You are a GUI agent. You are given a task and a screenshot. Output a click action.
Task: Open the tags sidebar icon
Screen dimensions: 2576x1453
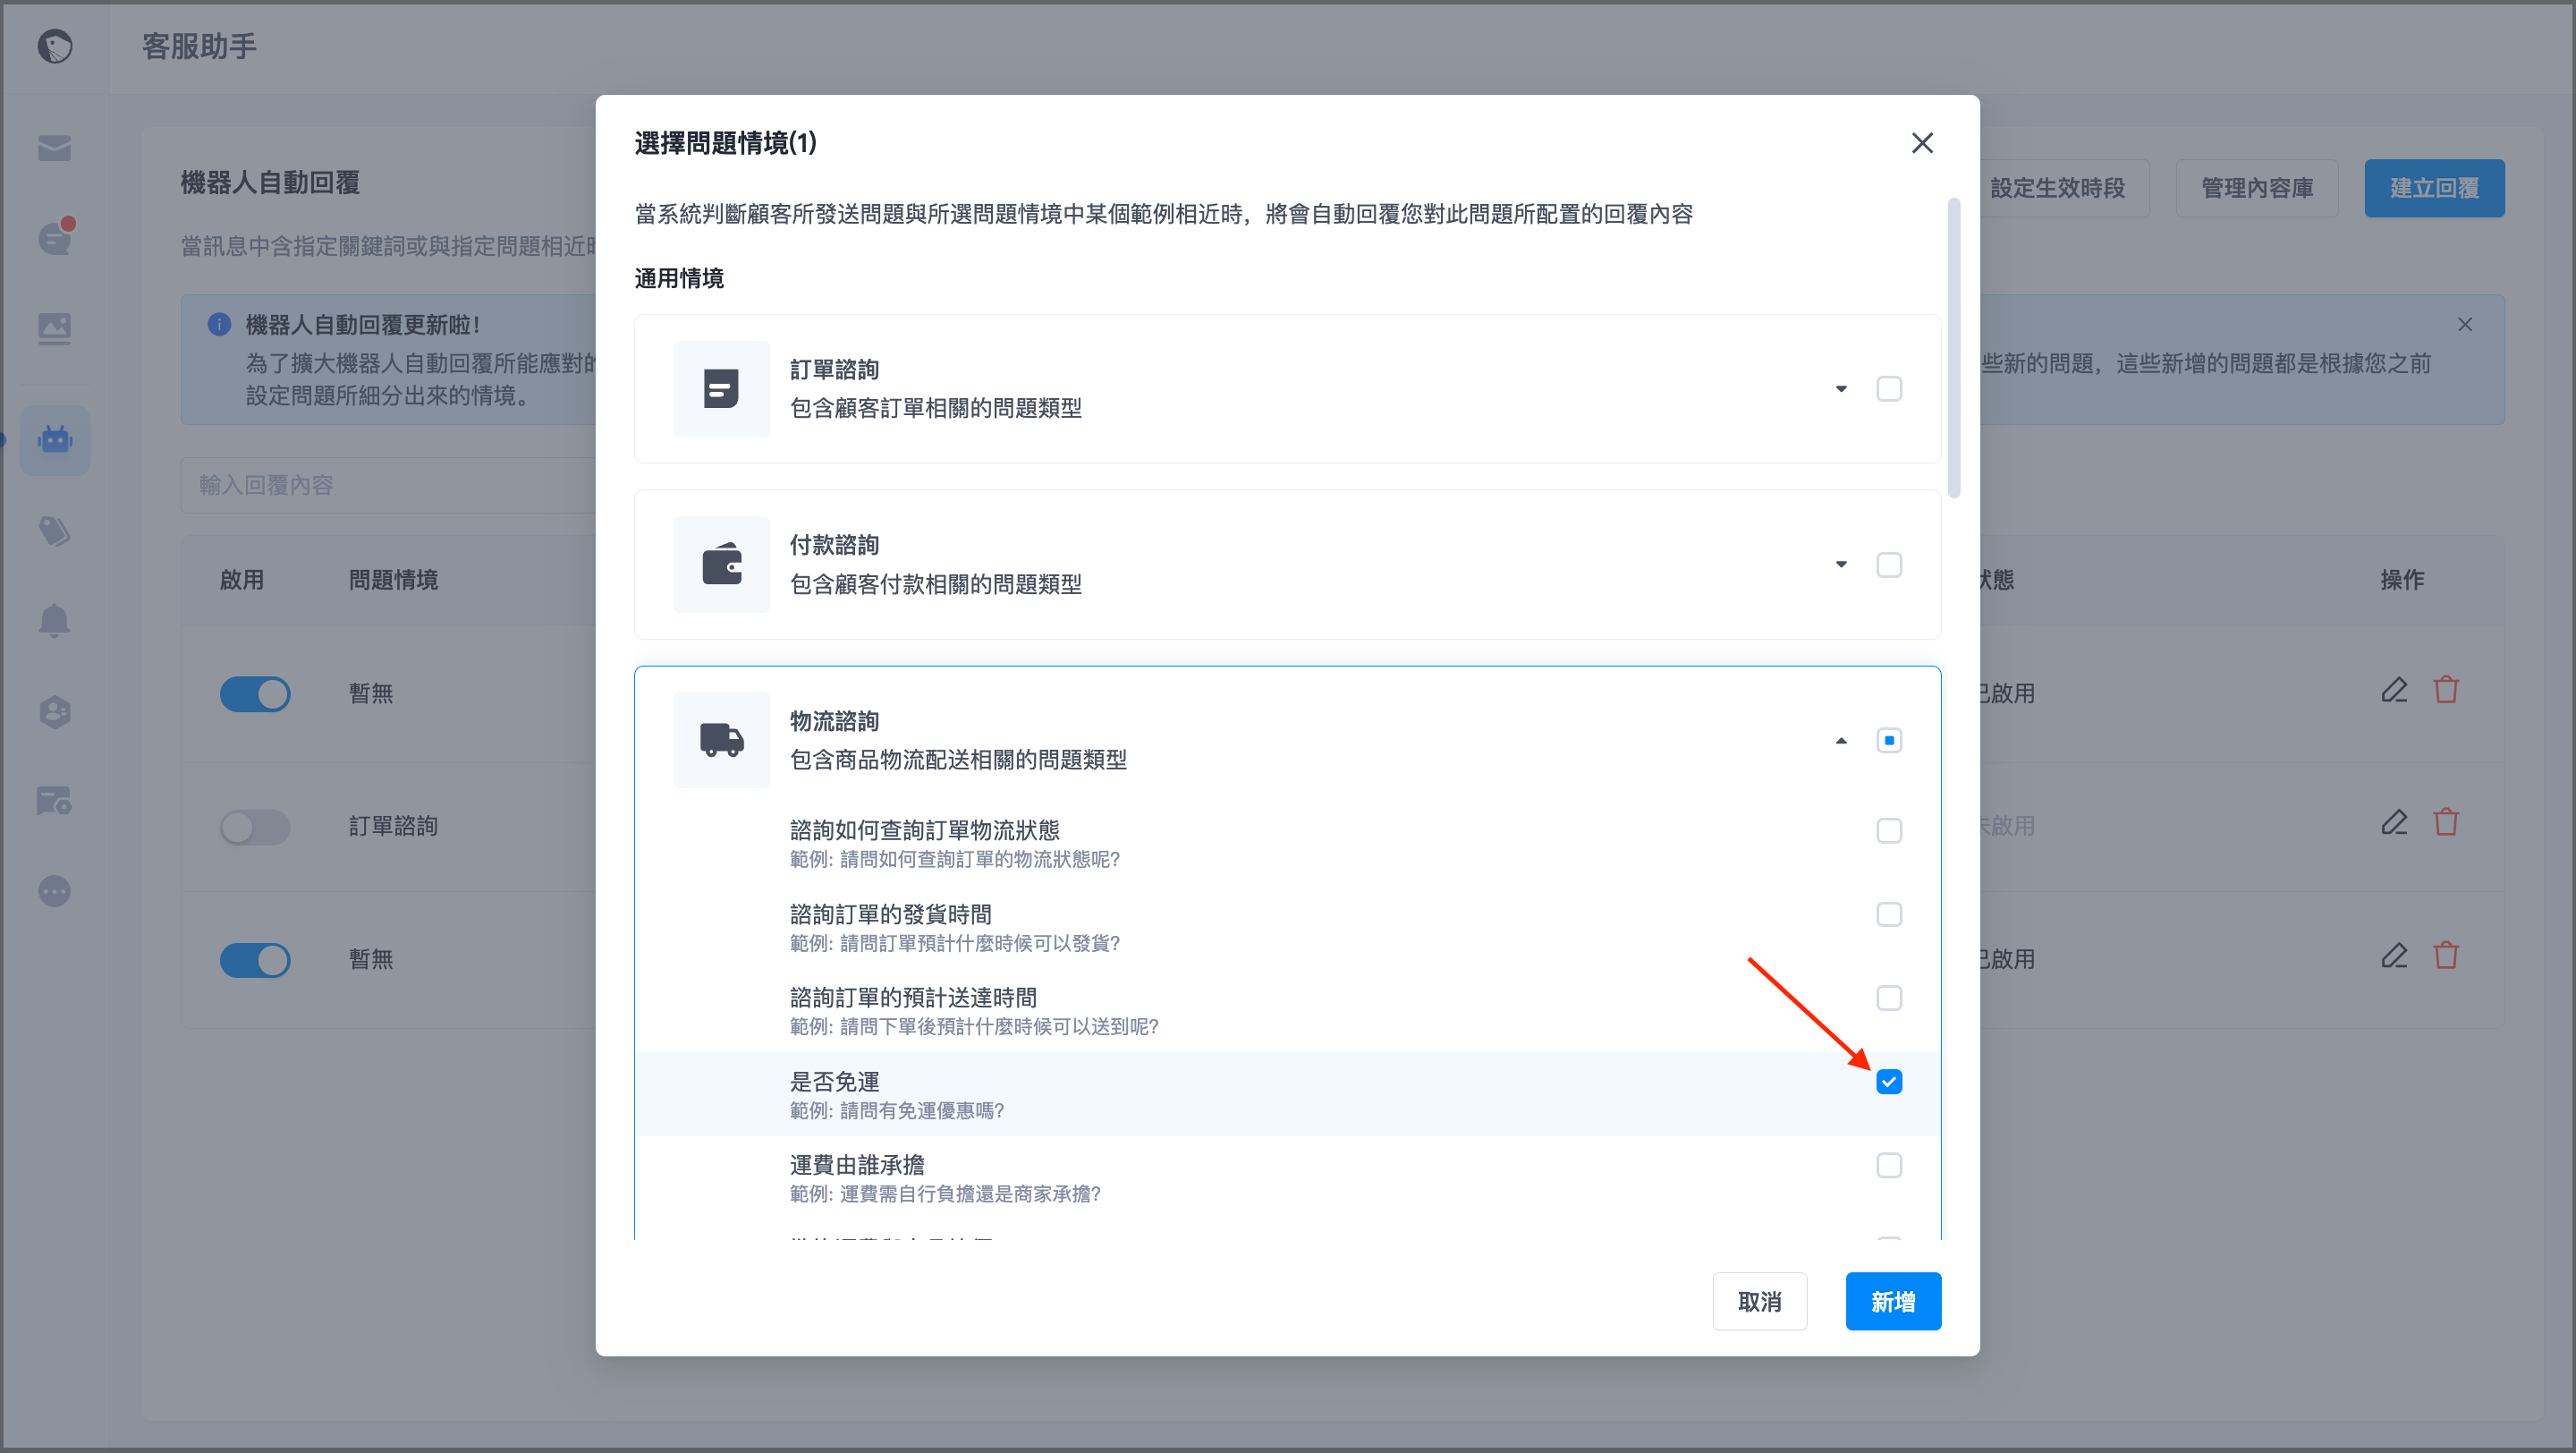tap(55, 531)
